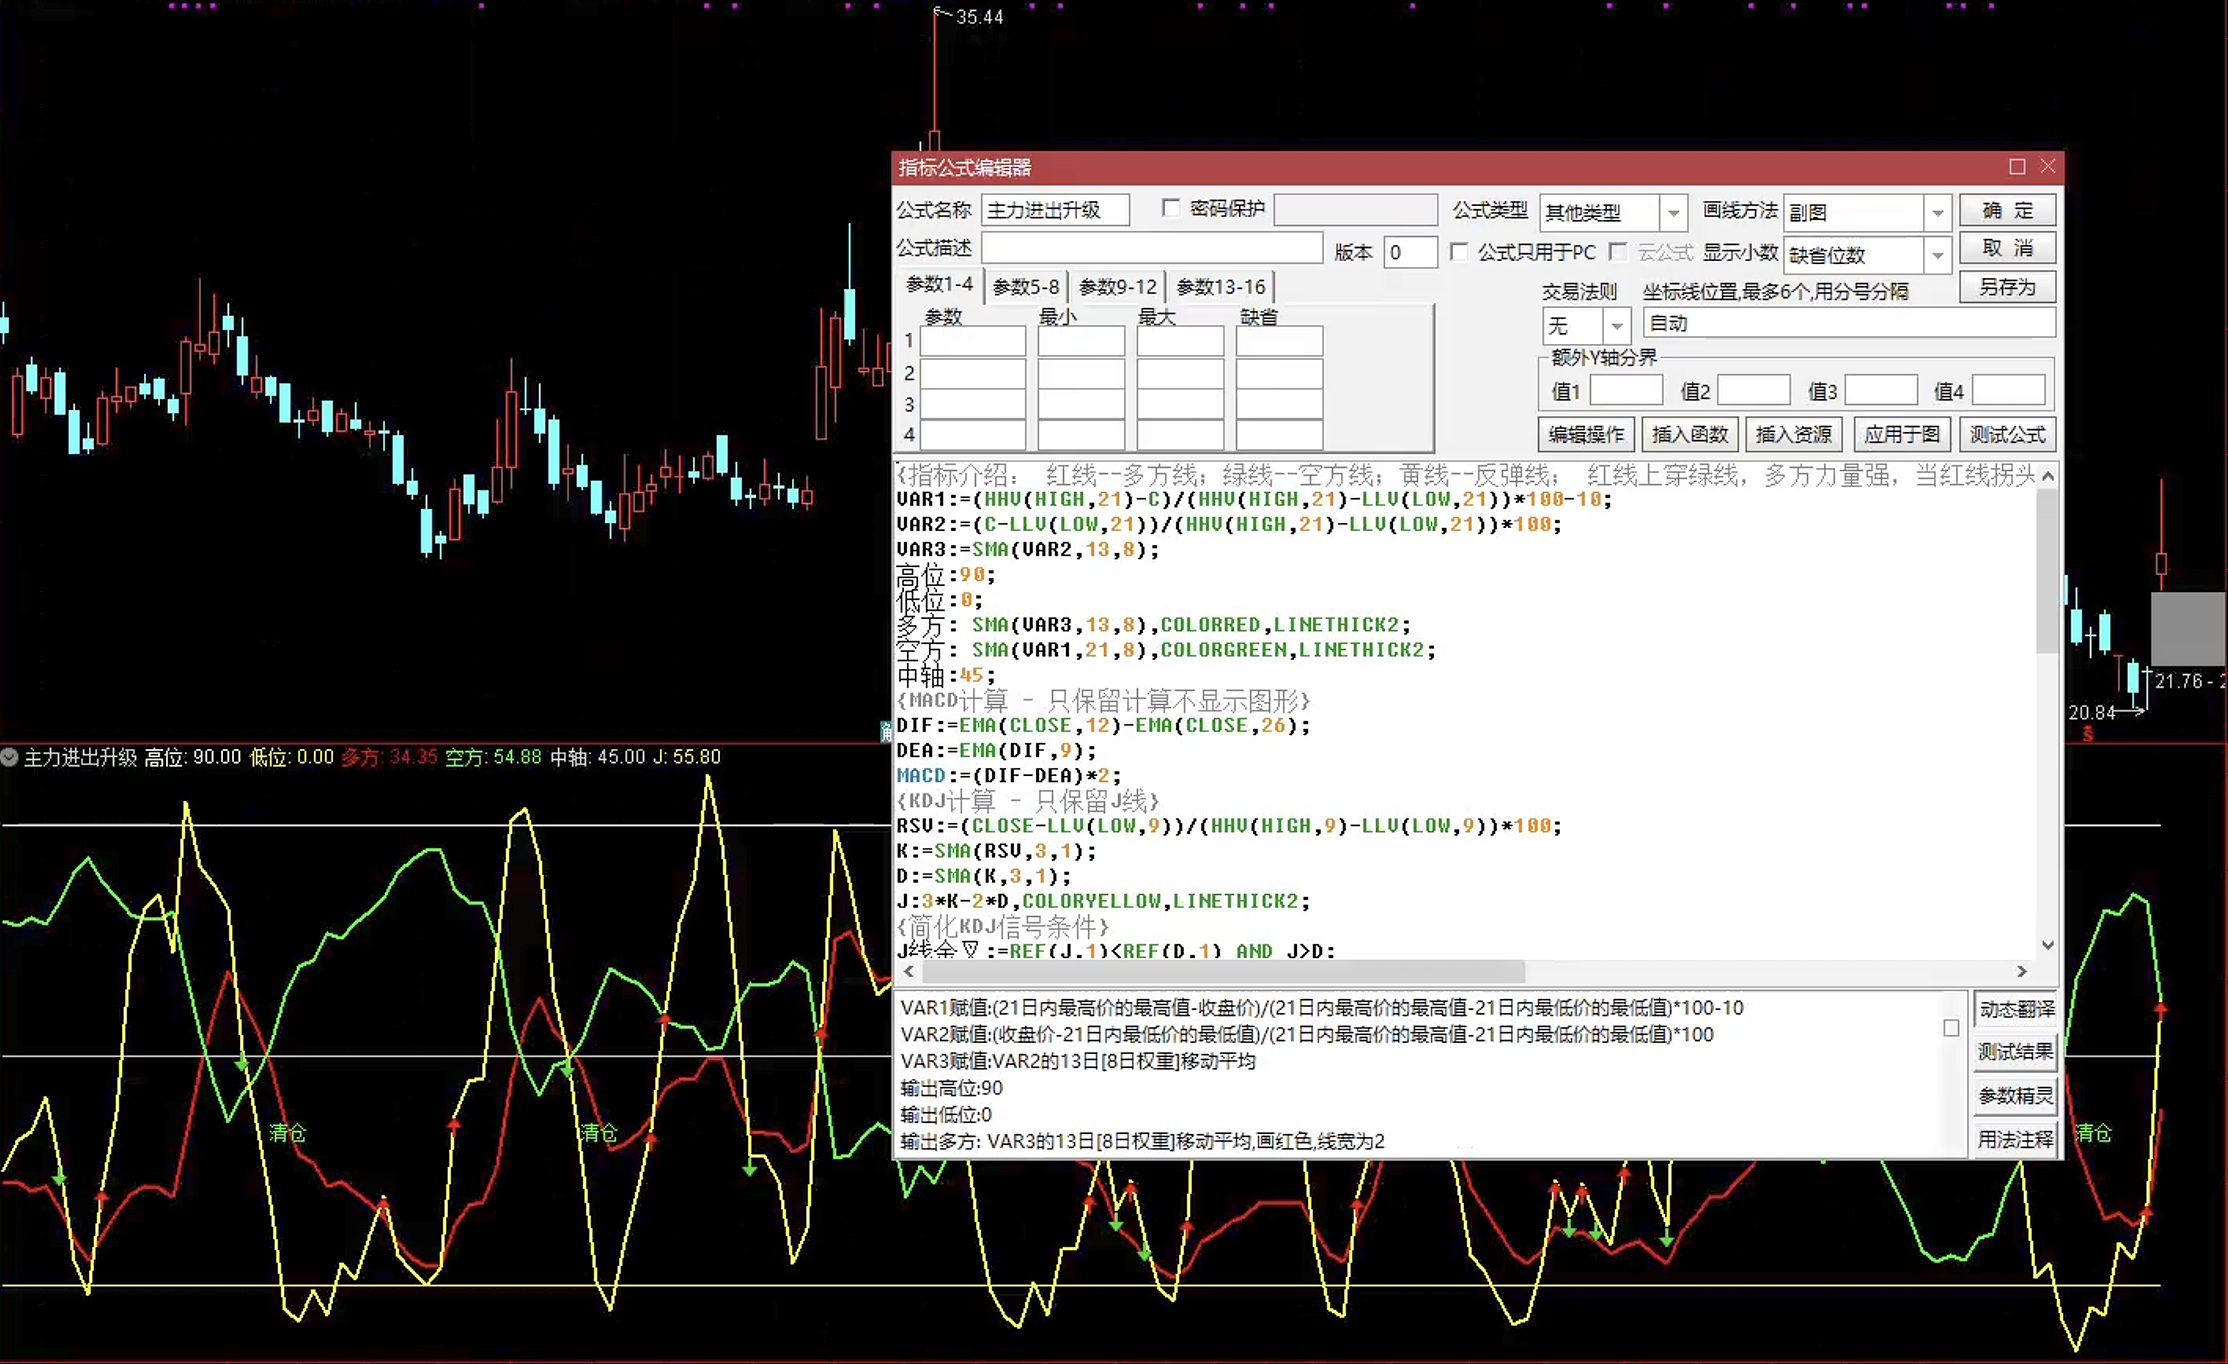Image resolution: width=2228 pixels, height=1364 pixels.
Task: Select the 动态翻译 dynamic translation tab
Action: coord(2016,1009)
